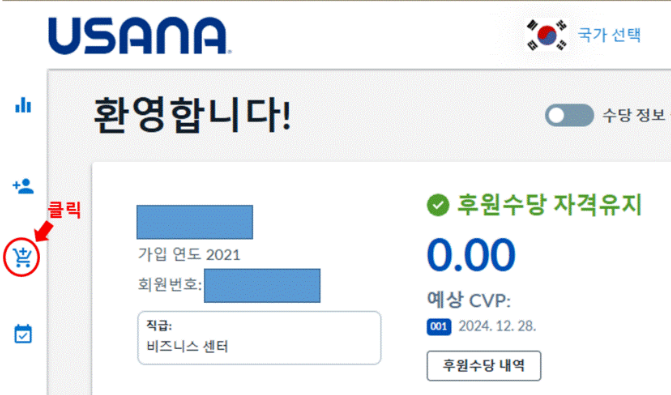Click the Korean flag icon
The width and height of the screenshot is (671, 395).
point(547,35)
